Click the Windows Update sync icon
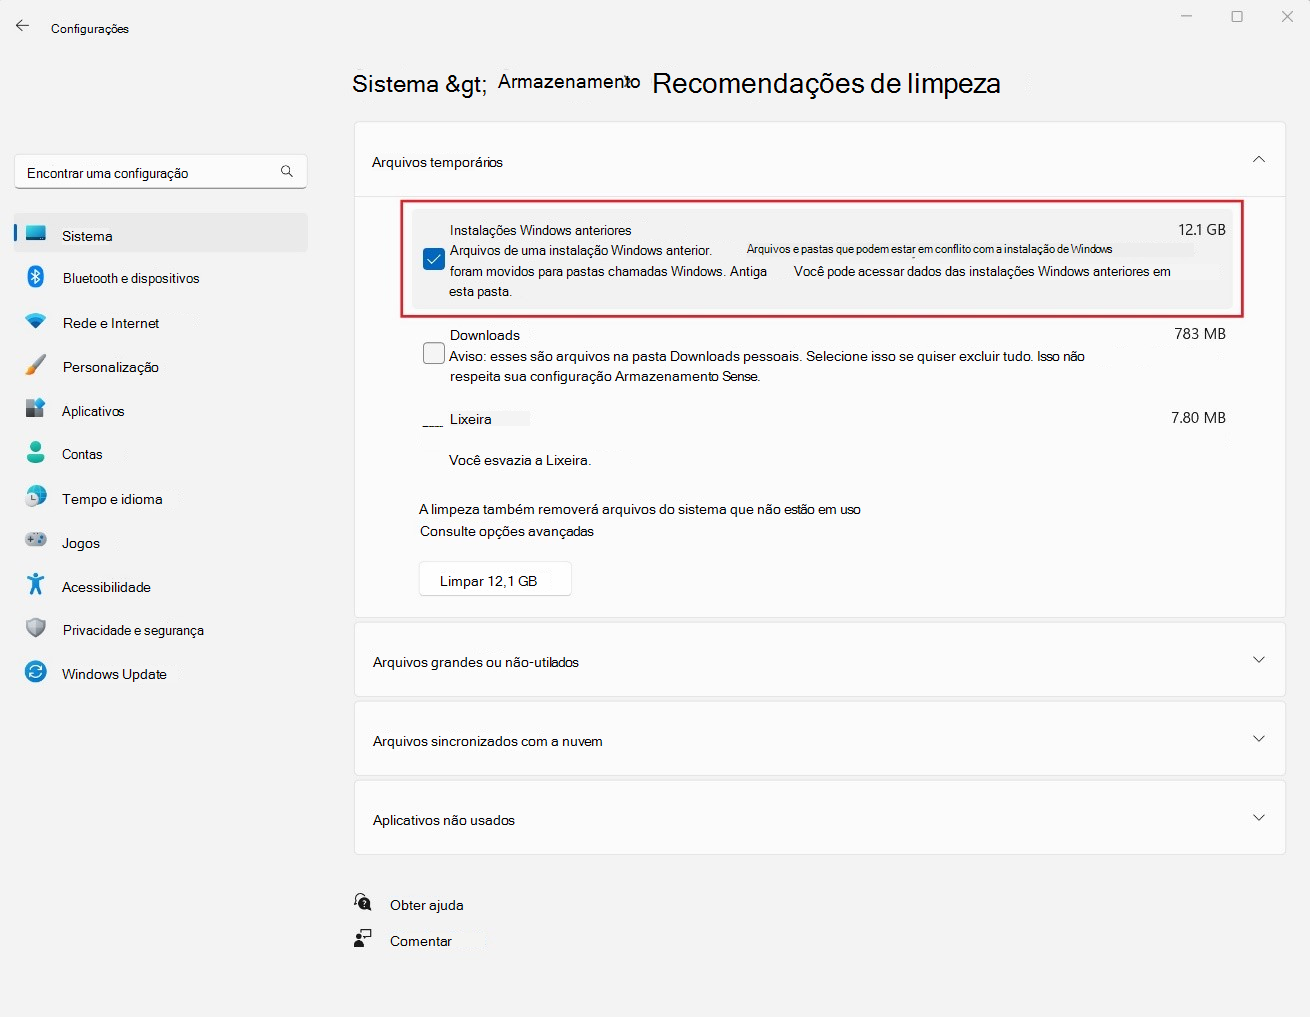The width and height of the screenshot is (1310, 1017). point(36,672)
